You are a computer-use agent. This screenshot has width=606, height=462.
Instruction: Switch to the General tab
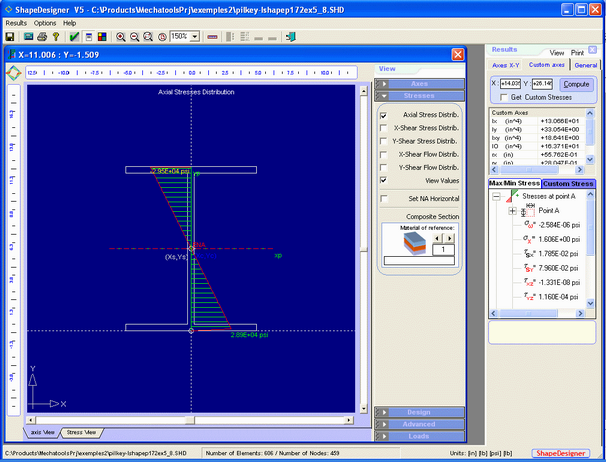tap(586, 65)
